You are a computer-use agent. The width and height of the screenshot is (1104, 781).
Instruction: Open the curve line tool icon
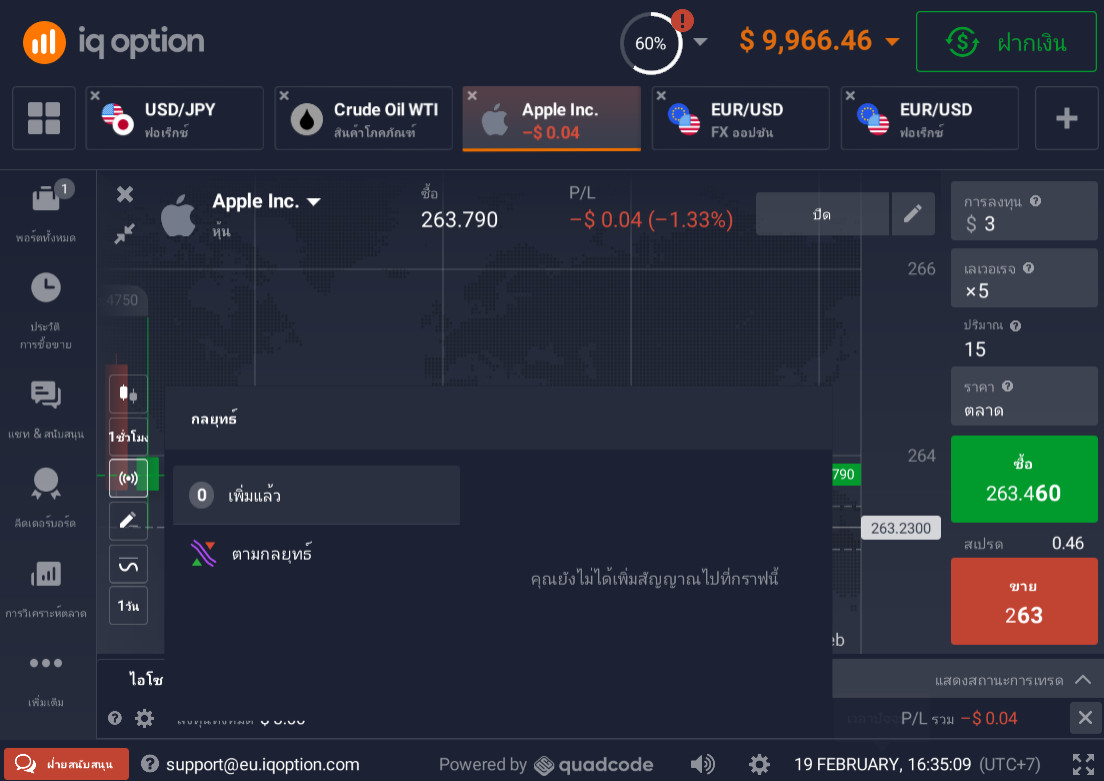[128, 564]
